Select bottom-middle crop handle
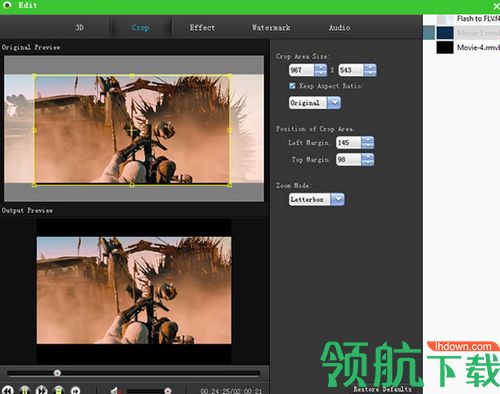This screenshot has height=394, width=500. click(132, 185)
